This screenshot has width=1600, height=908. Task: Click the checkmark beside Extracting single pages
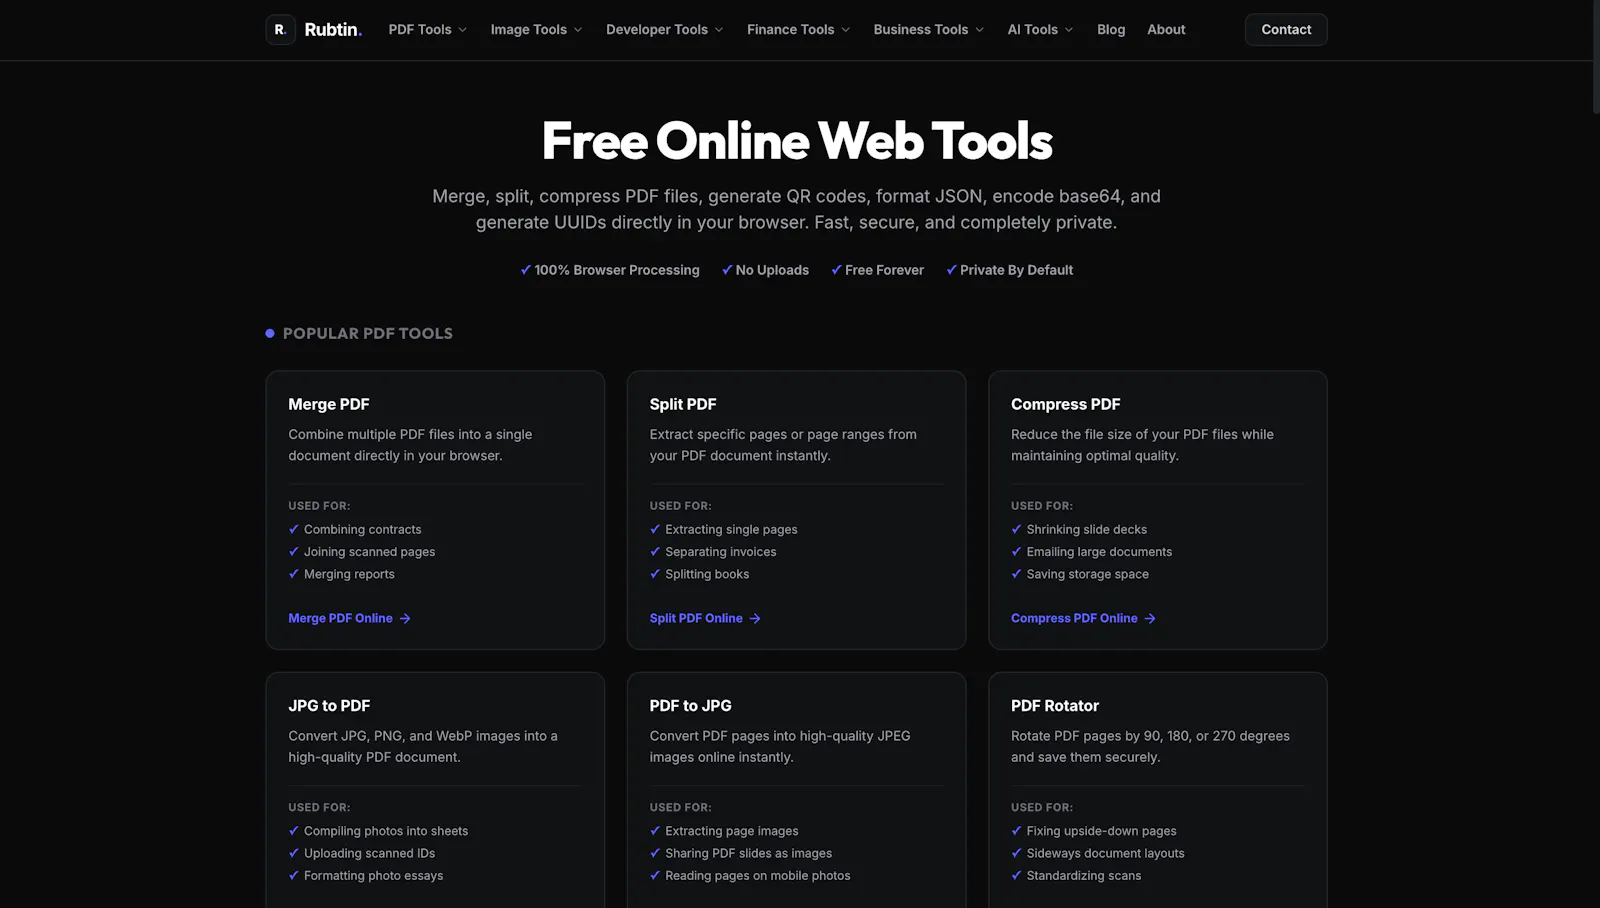pyautogui.click(x=655, y=529)
